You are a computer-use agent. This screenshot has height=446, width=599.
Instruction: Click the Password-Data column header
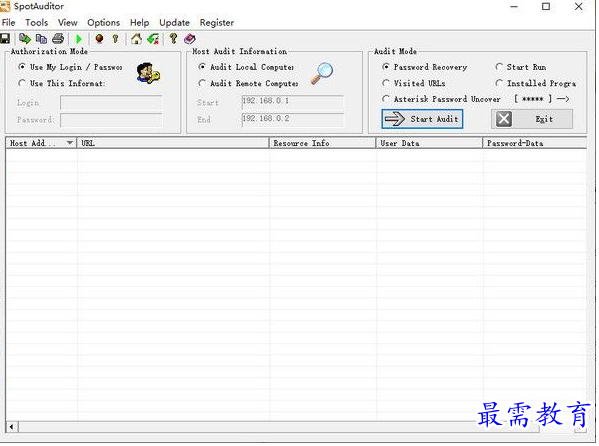(535, 143)
